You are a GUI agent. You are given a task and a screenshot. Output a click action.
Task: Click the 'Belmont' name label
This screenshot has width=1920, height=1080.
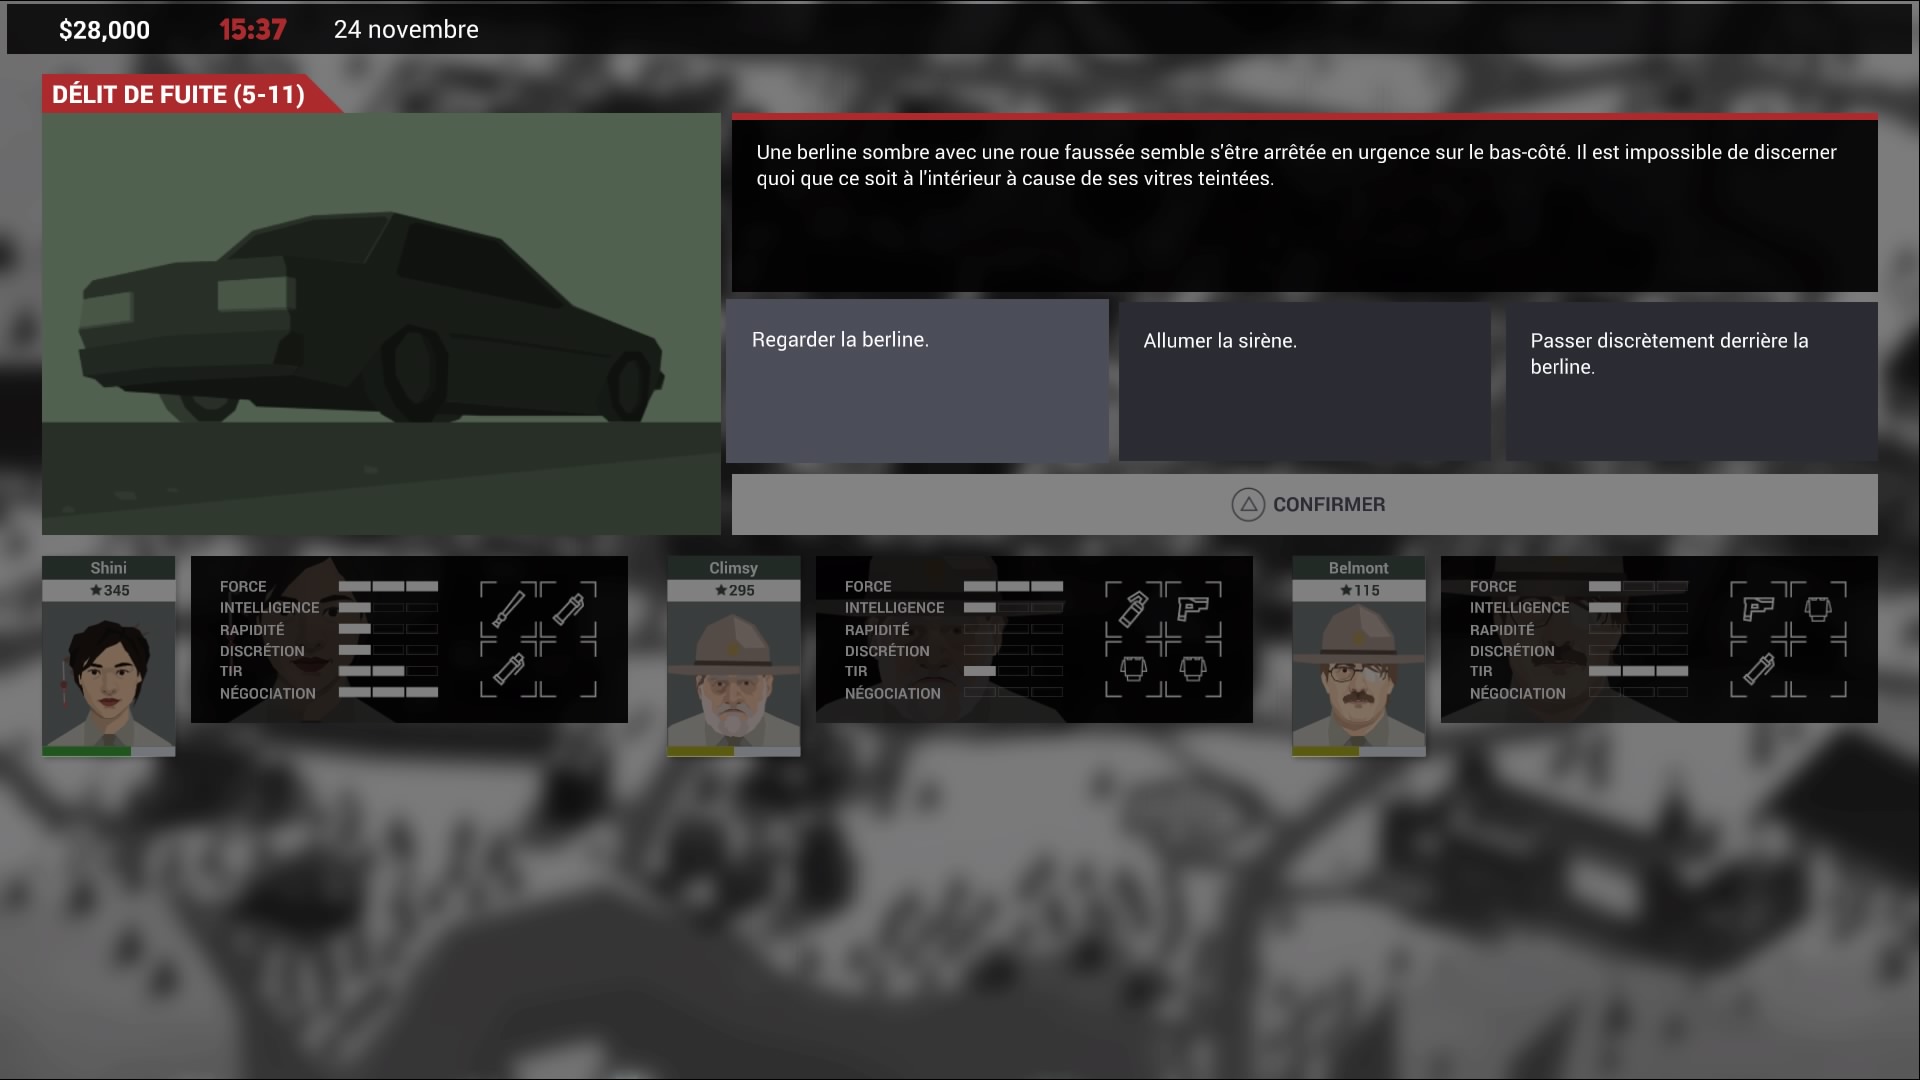coord(1358,568)
